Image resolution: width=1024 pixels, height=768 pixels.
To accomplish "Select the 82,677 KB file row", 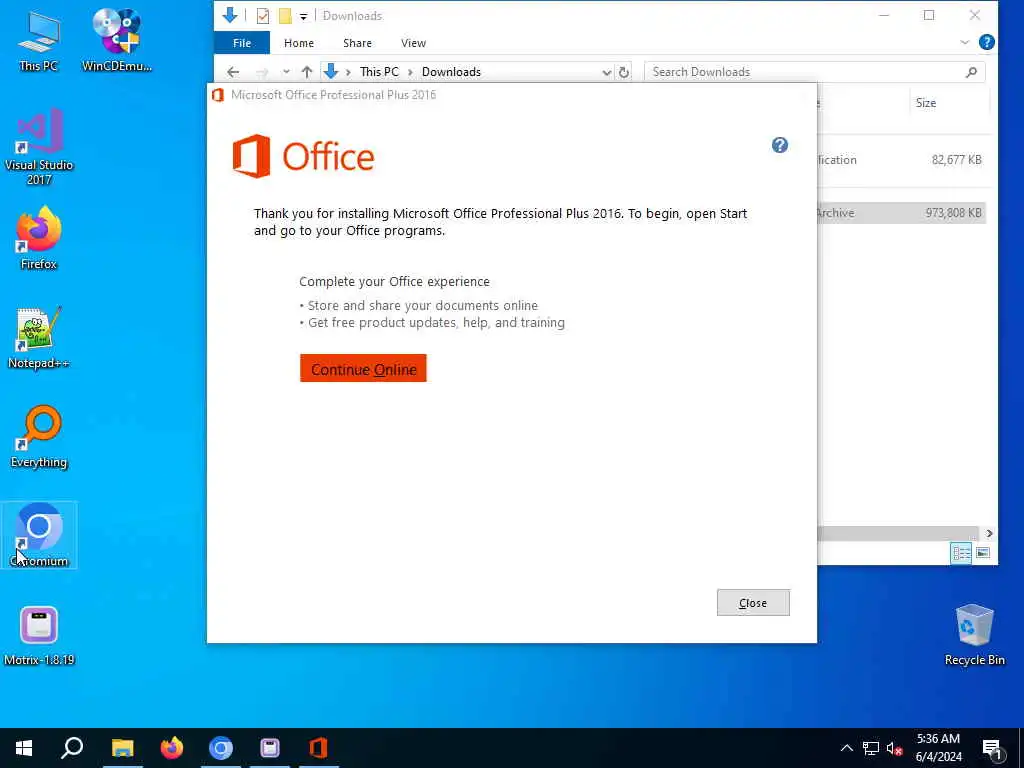I will 901,160.
